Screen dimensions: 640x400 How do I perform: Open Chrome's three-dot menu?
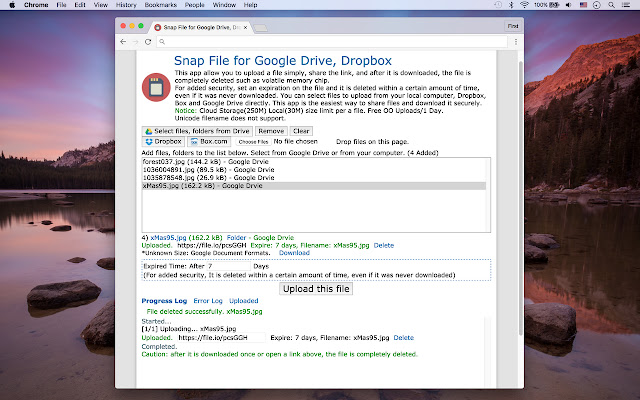[516, 42]
